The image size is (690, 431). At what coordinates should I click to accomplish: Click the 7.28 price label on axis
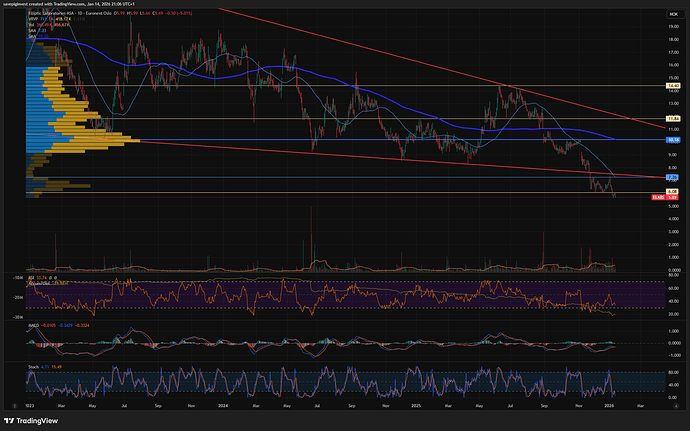pyautogui.click(x=673, y=177)
